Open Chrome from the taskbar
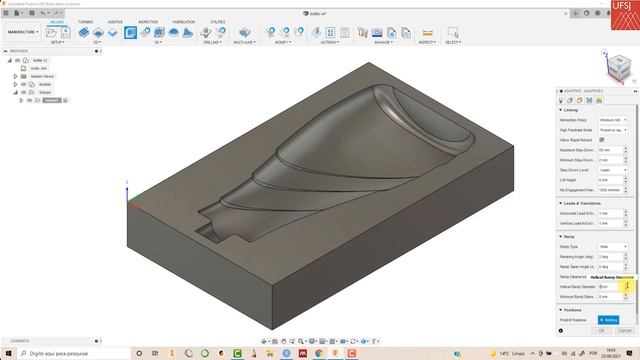640x360 pixels. (319, 353)
